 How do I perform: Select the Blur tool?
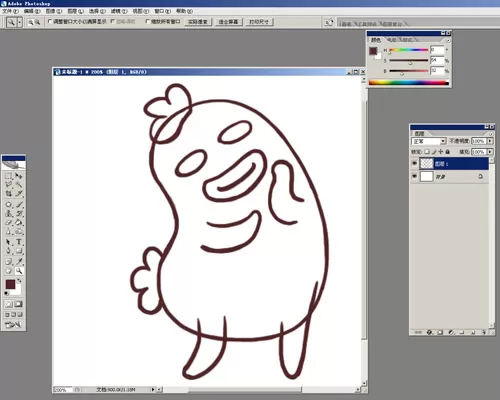9,231
